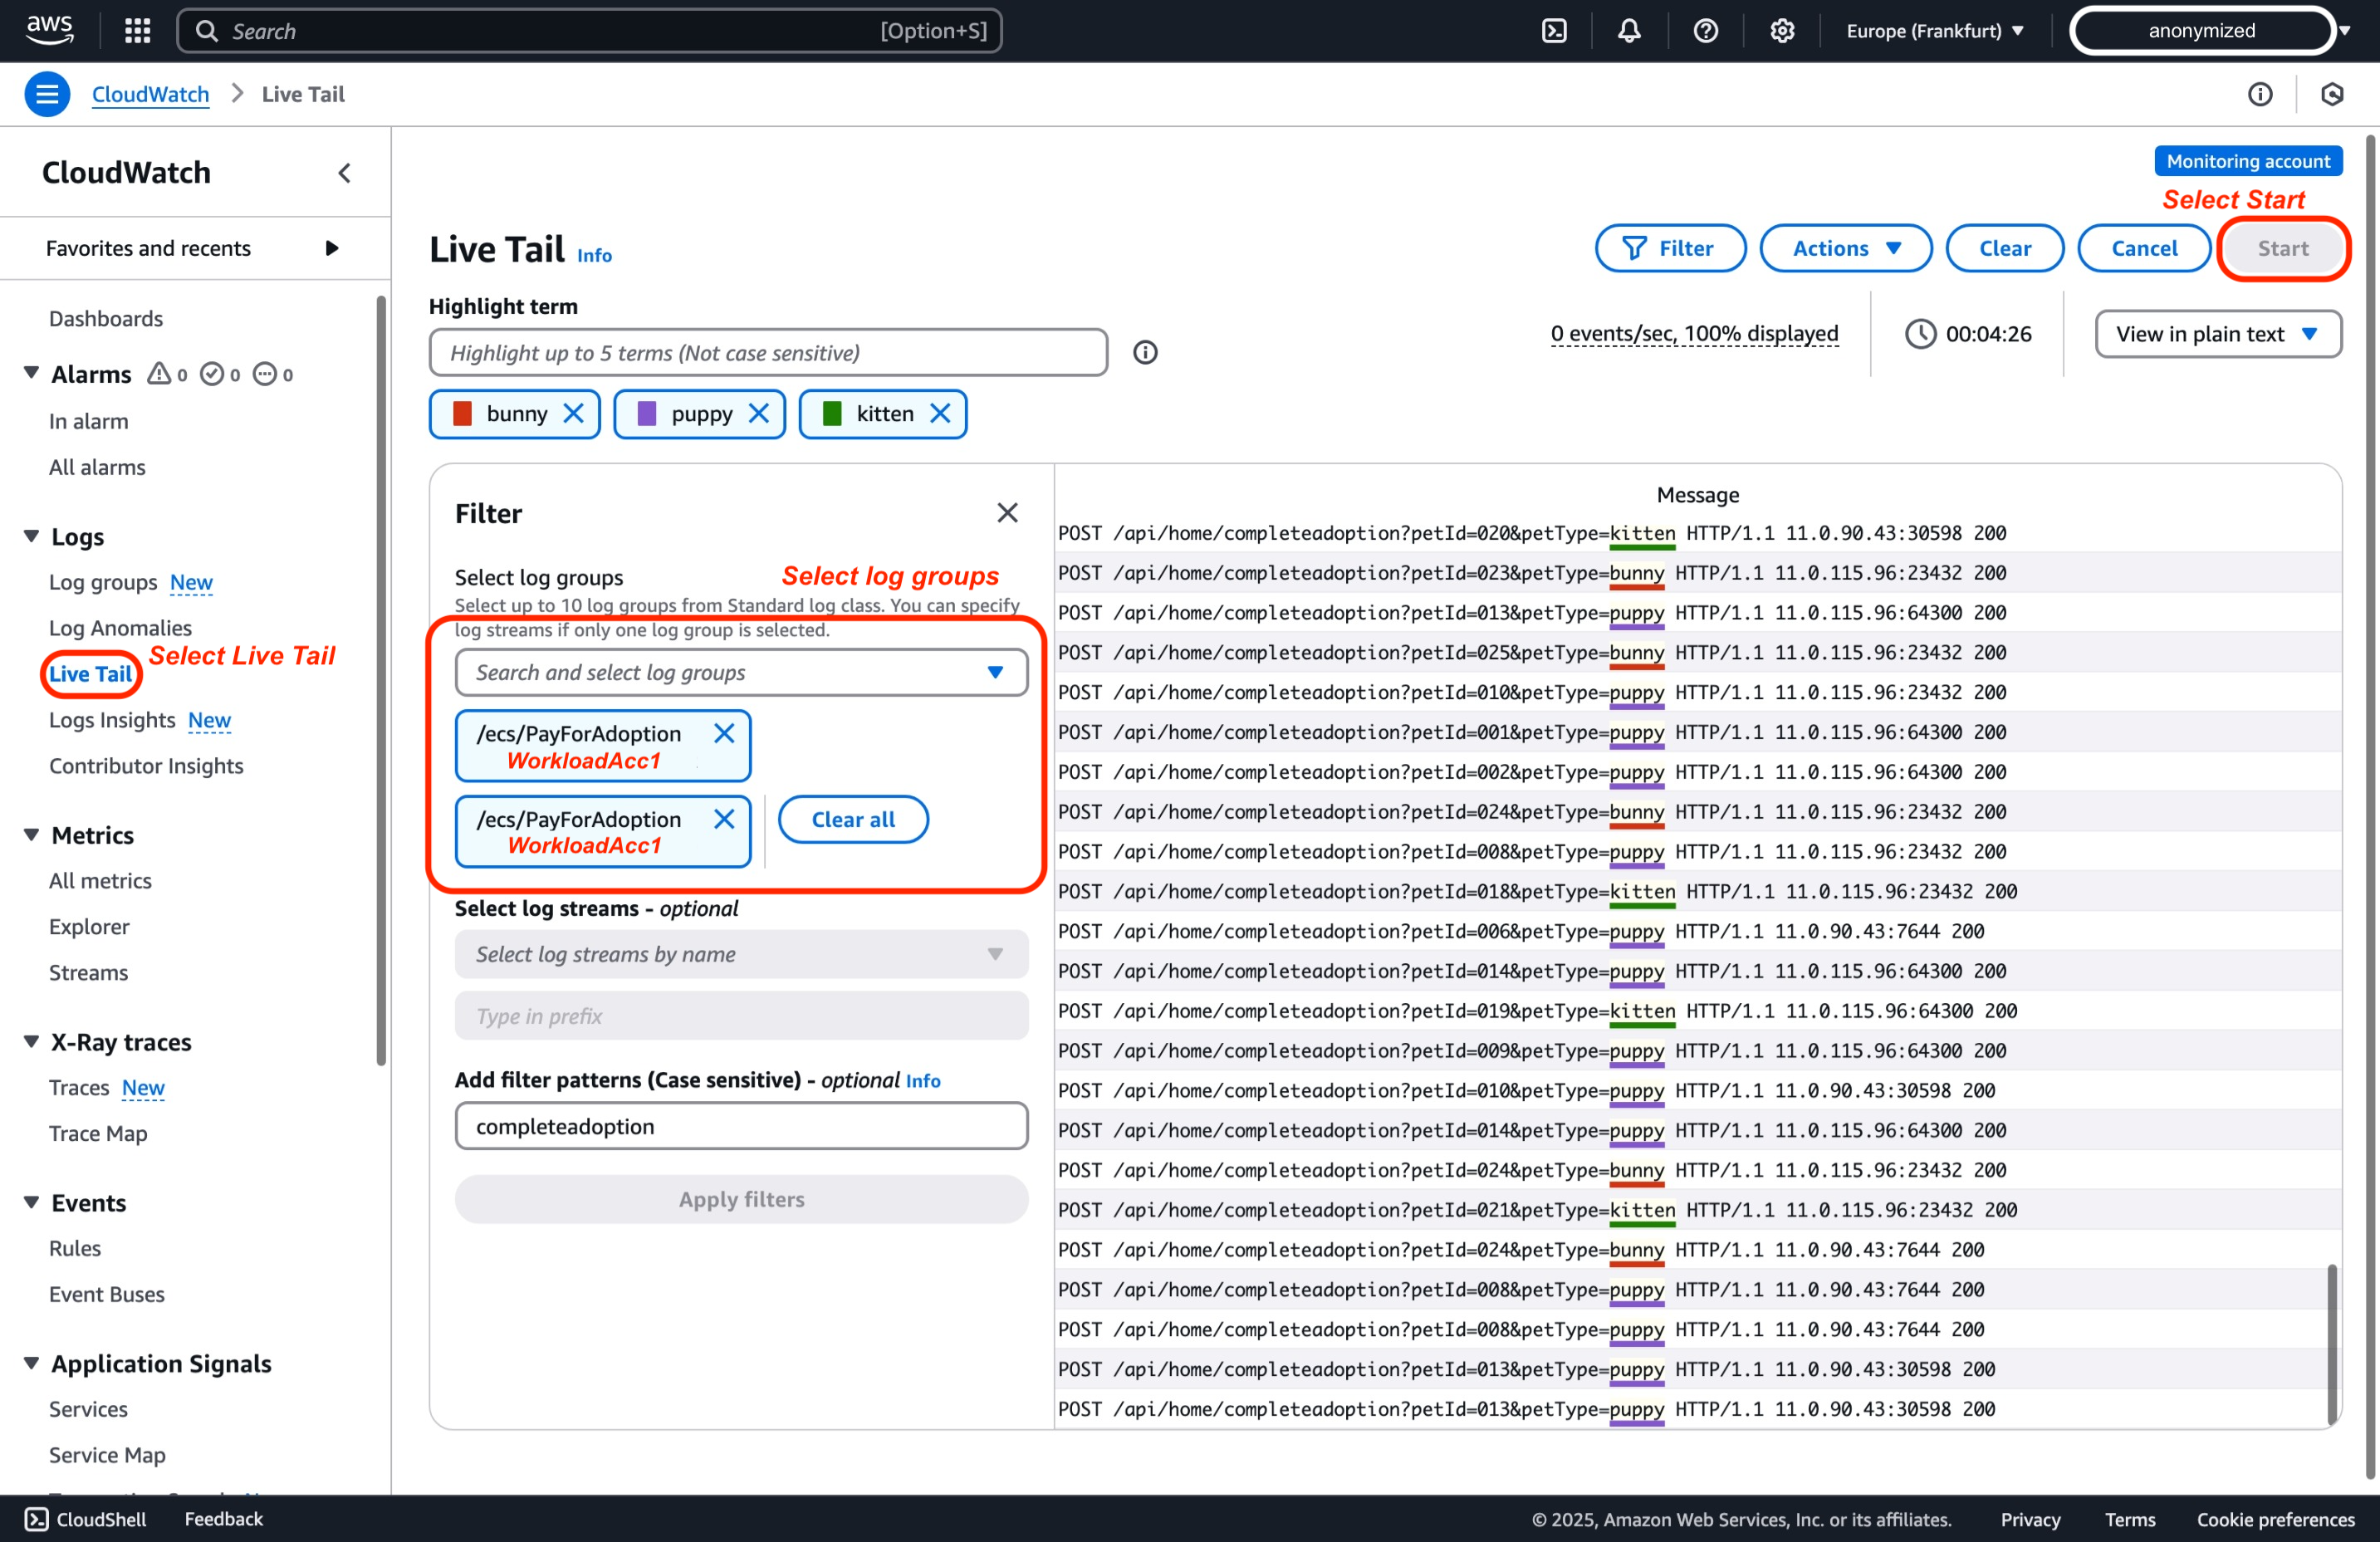The image size is (2380, 1542).
Task: Click the Cancel button
Action: pyautogui.click(x=2143, y=248)
